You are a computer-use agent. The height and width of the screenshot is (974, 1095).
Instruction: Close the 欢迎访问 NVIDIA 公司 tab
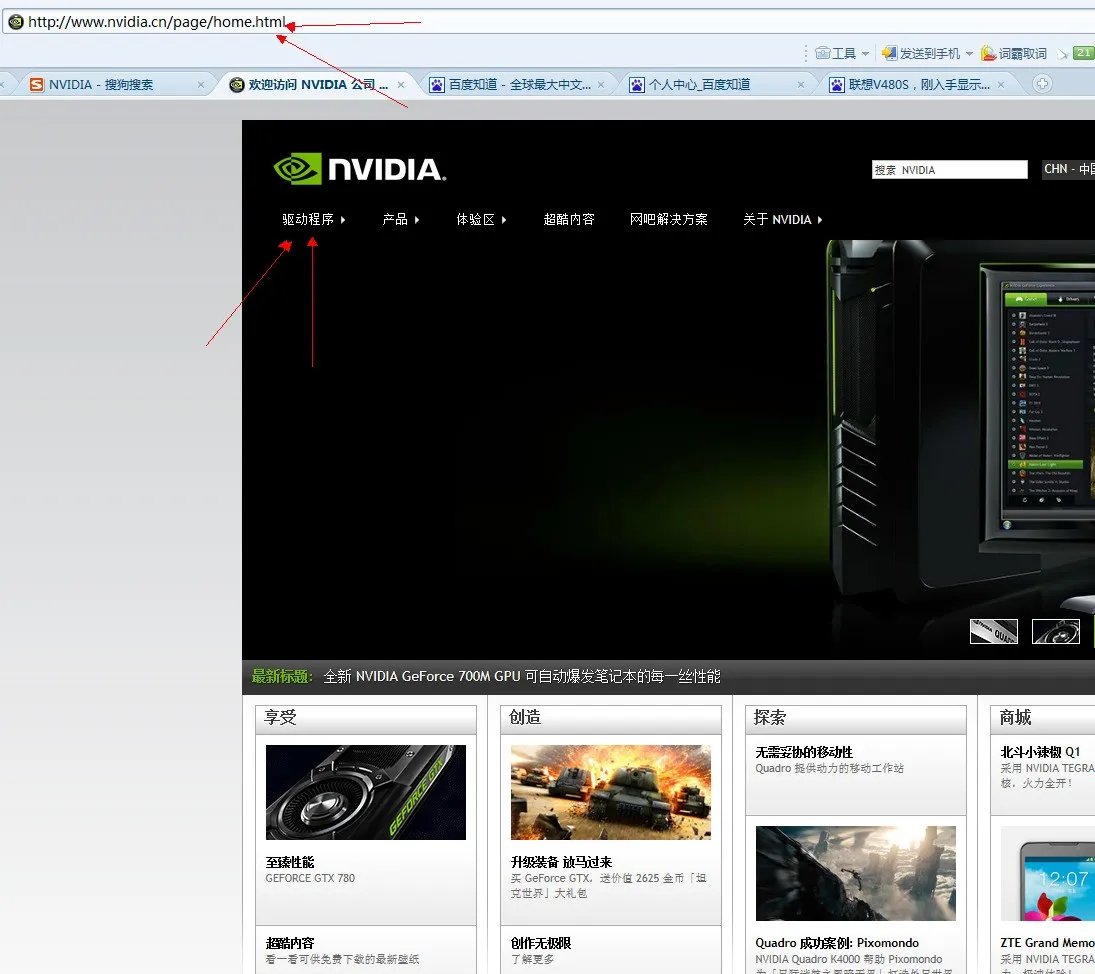[401, 84]
